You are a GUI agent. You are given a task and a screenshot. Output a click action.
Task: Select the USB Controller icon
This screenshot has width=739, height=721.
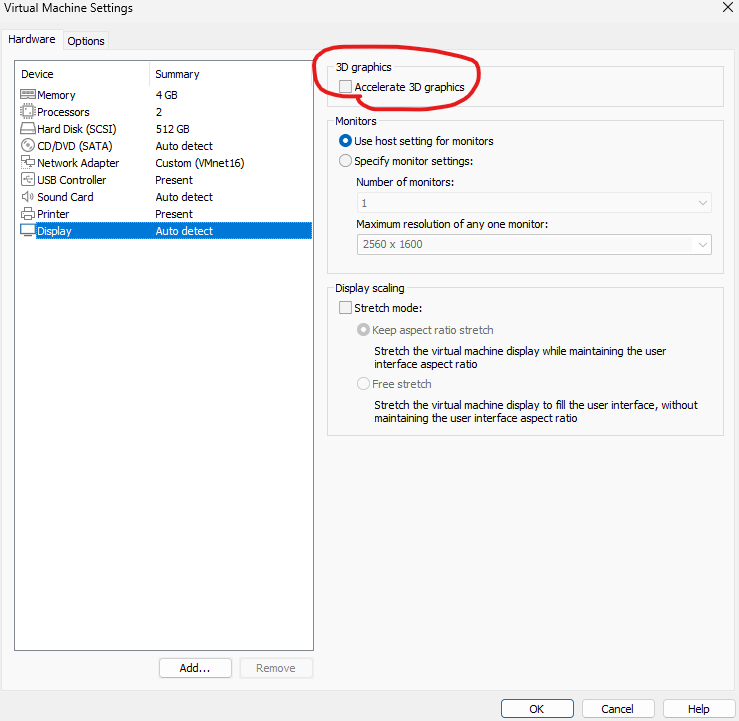28,180
